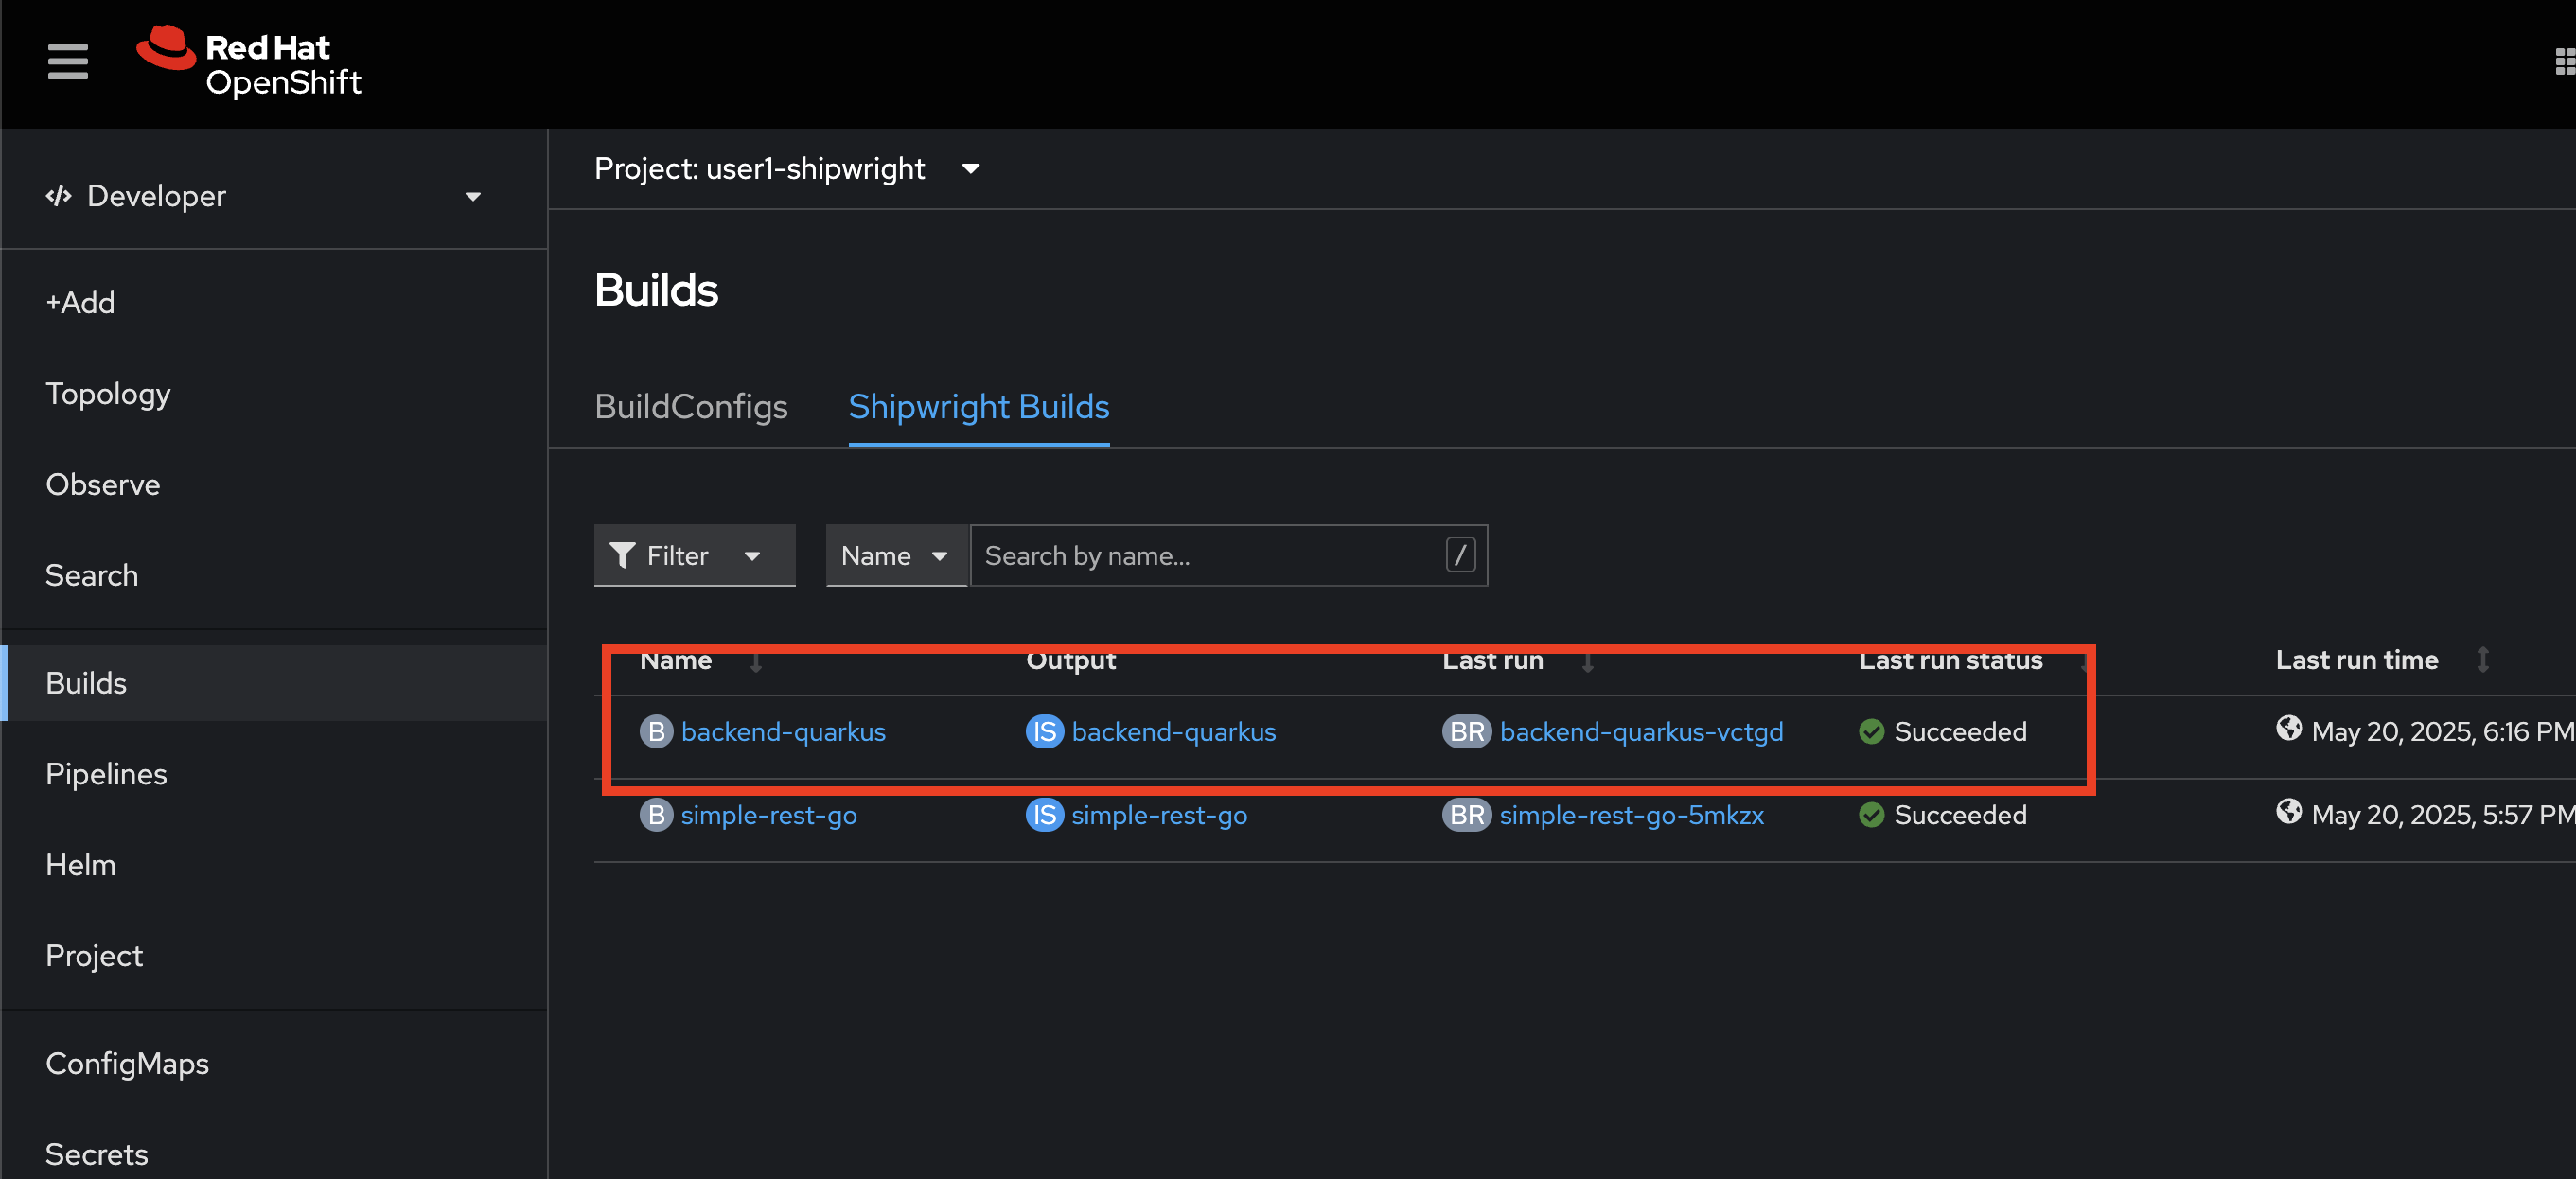2576x1179 pixels.
Task: Go to +Add in sidebar
Action: (x=80, y=302)
